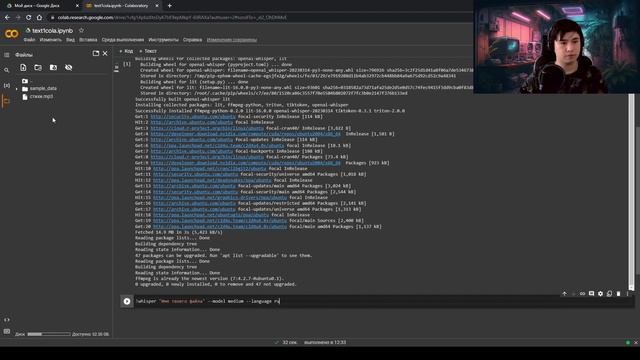Open terminal sidebar icon

pyautogui.click(x=7, y=331)
